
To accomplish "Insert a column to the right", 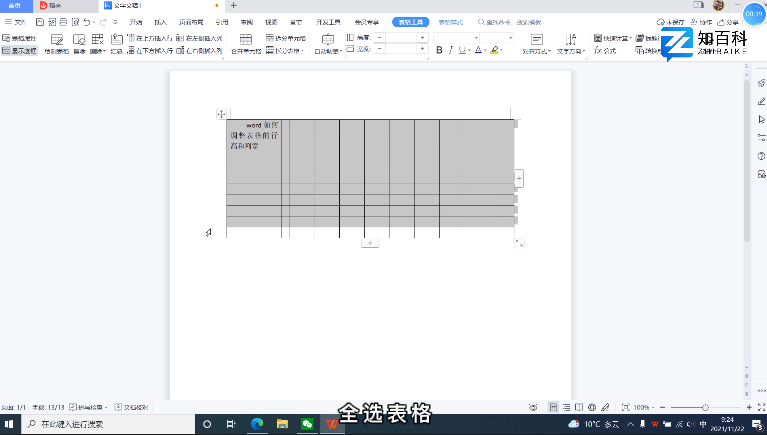I will coord(199,50).
